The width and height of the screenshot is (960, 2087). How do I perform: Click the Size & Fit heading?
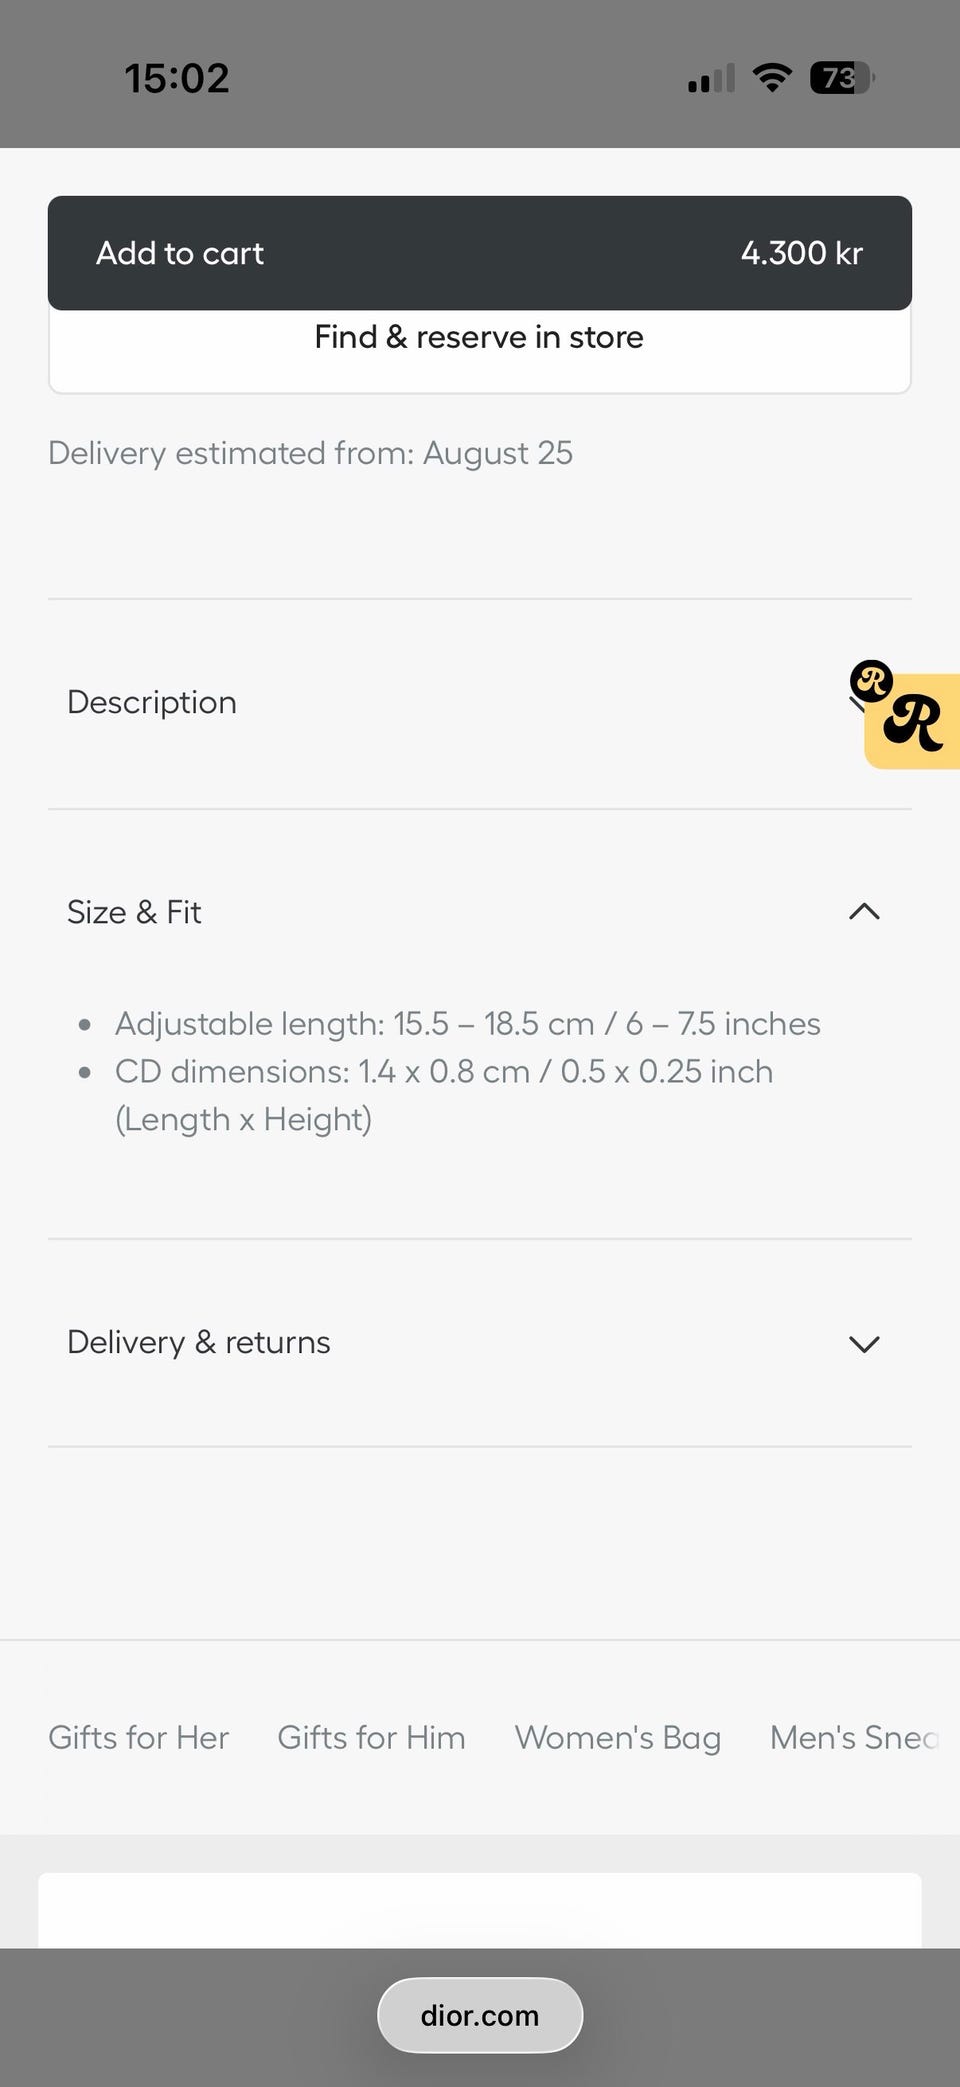click(134, 912)
